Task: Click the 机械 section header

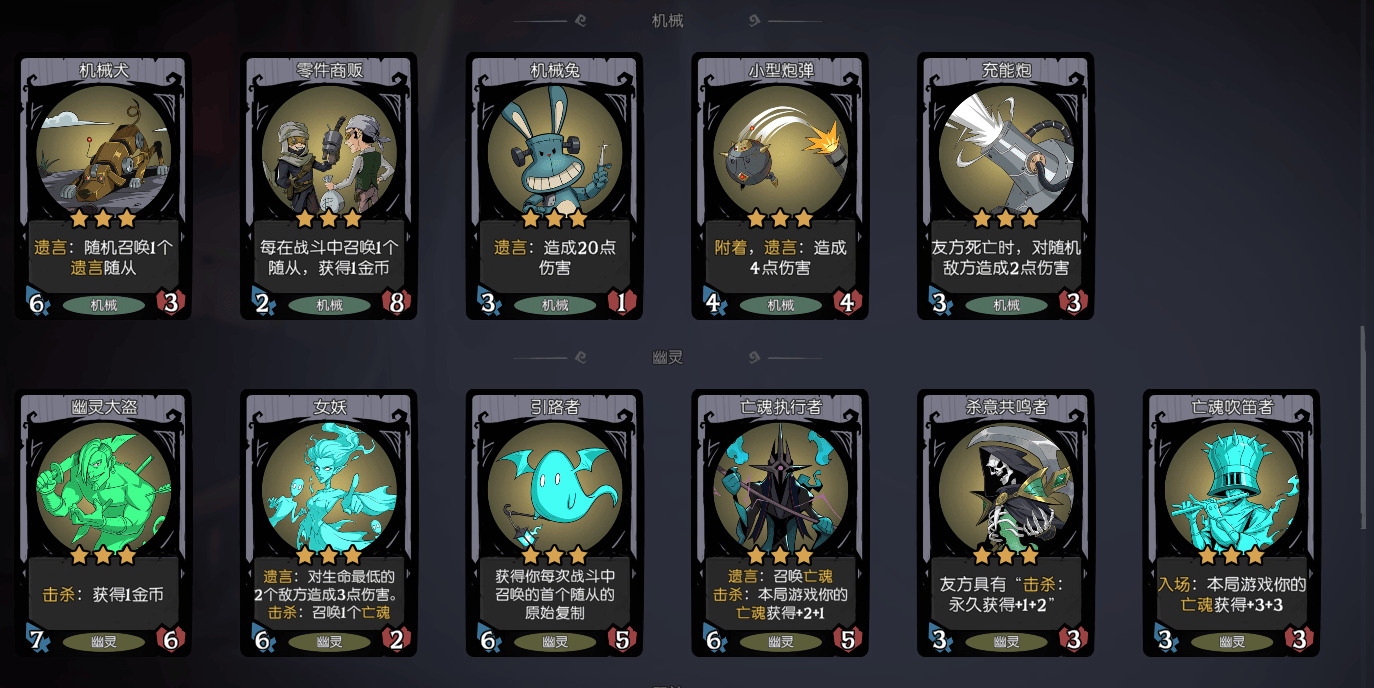Action: (x=667, y=20)
